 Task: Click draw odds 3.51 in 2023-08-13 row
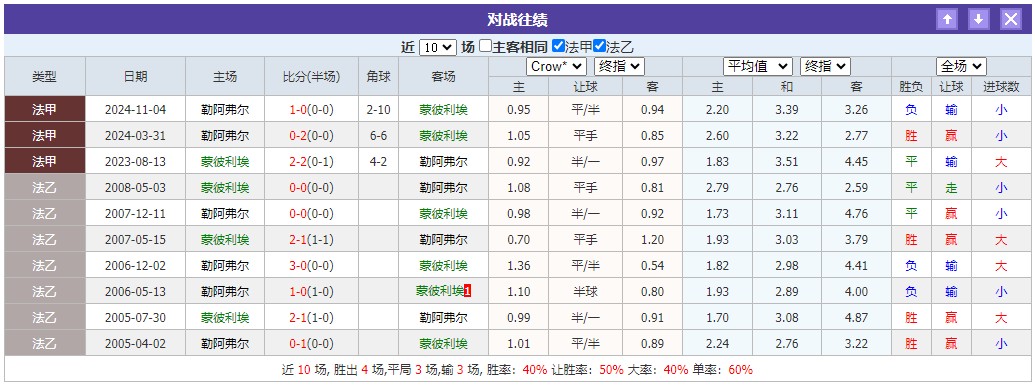[787, 161]
